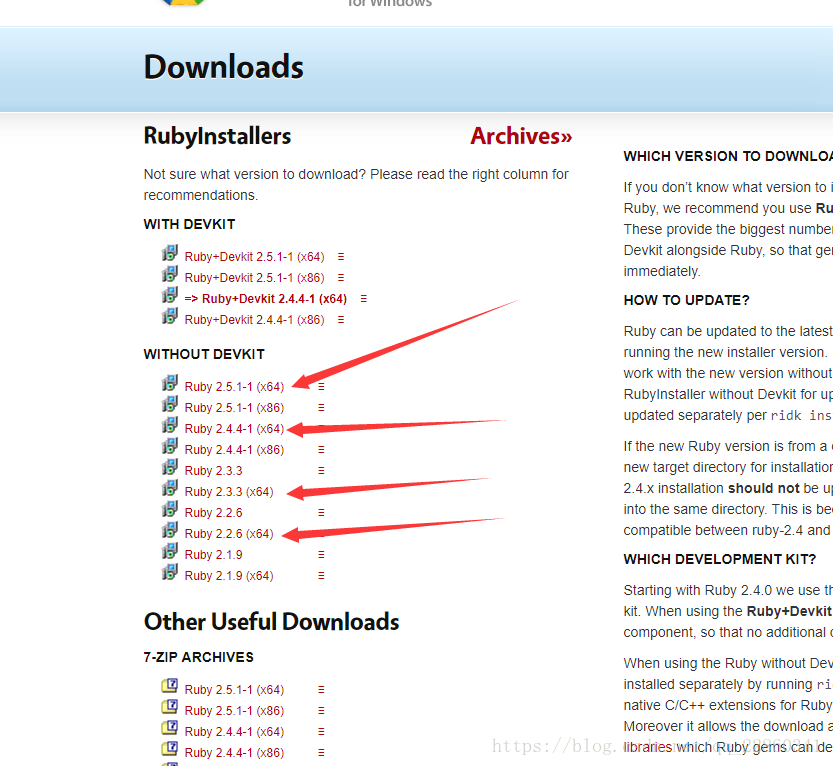Download Ruby+Devkit 2.5.1-1 (x86)
Screen dimensions: 833x766
point(254,278)
